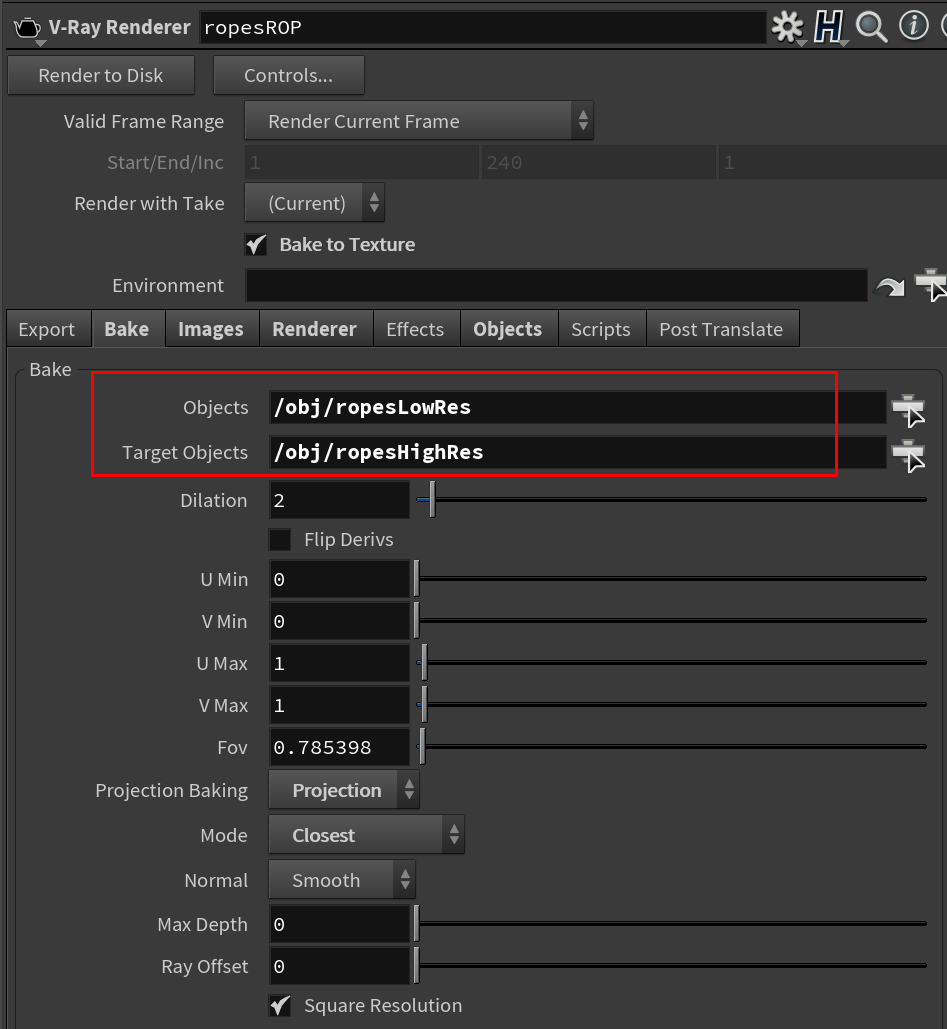The image size is (947, 1029).
Task: Switch to the Export tab
Action: [47, 329]
